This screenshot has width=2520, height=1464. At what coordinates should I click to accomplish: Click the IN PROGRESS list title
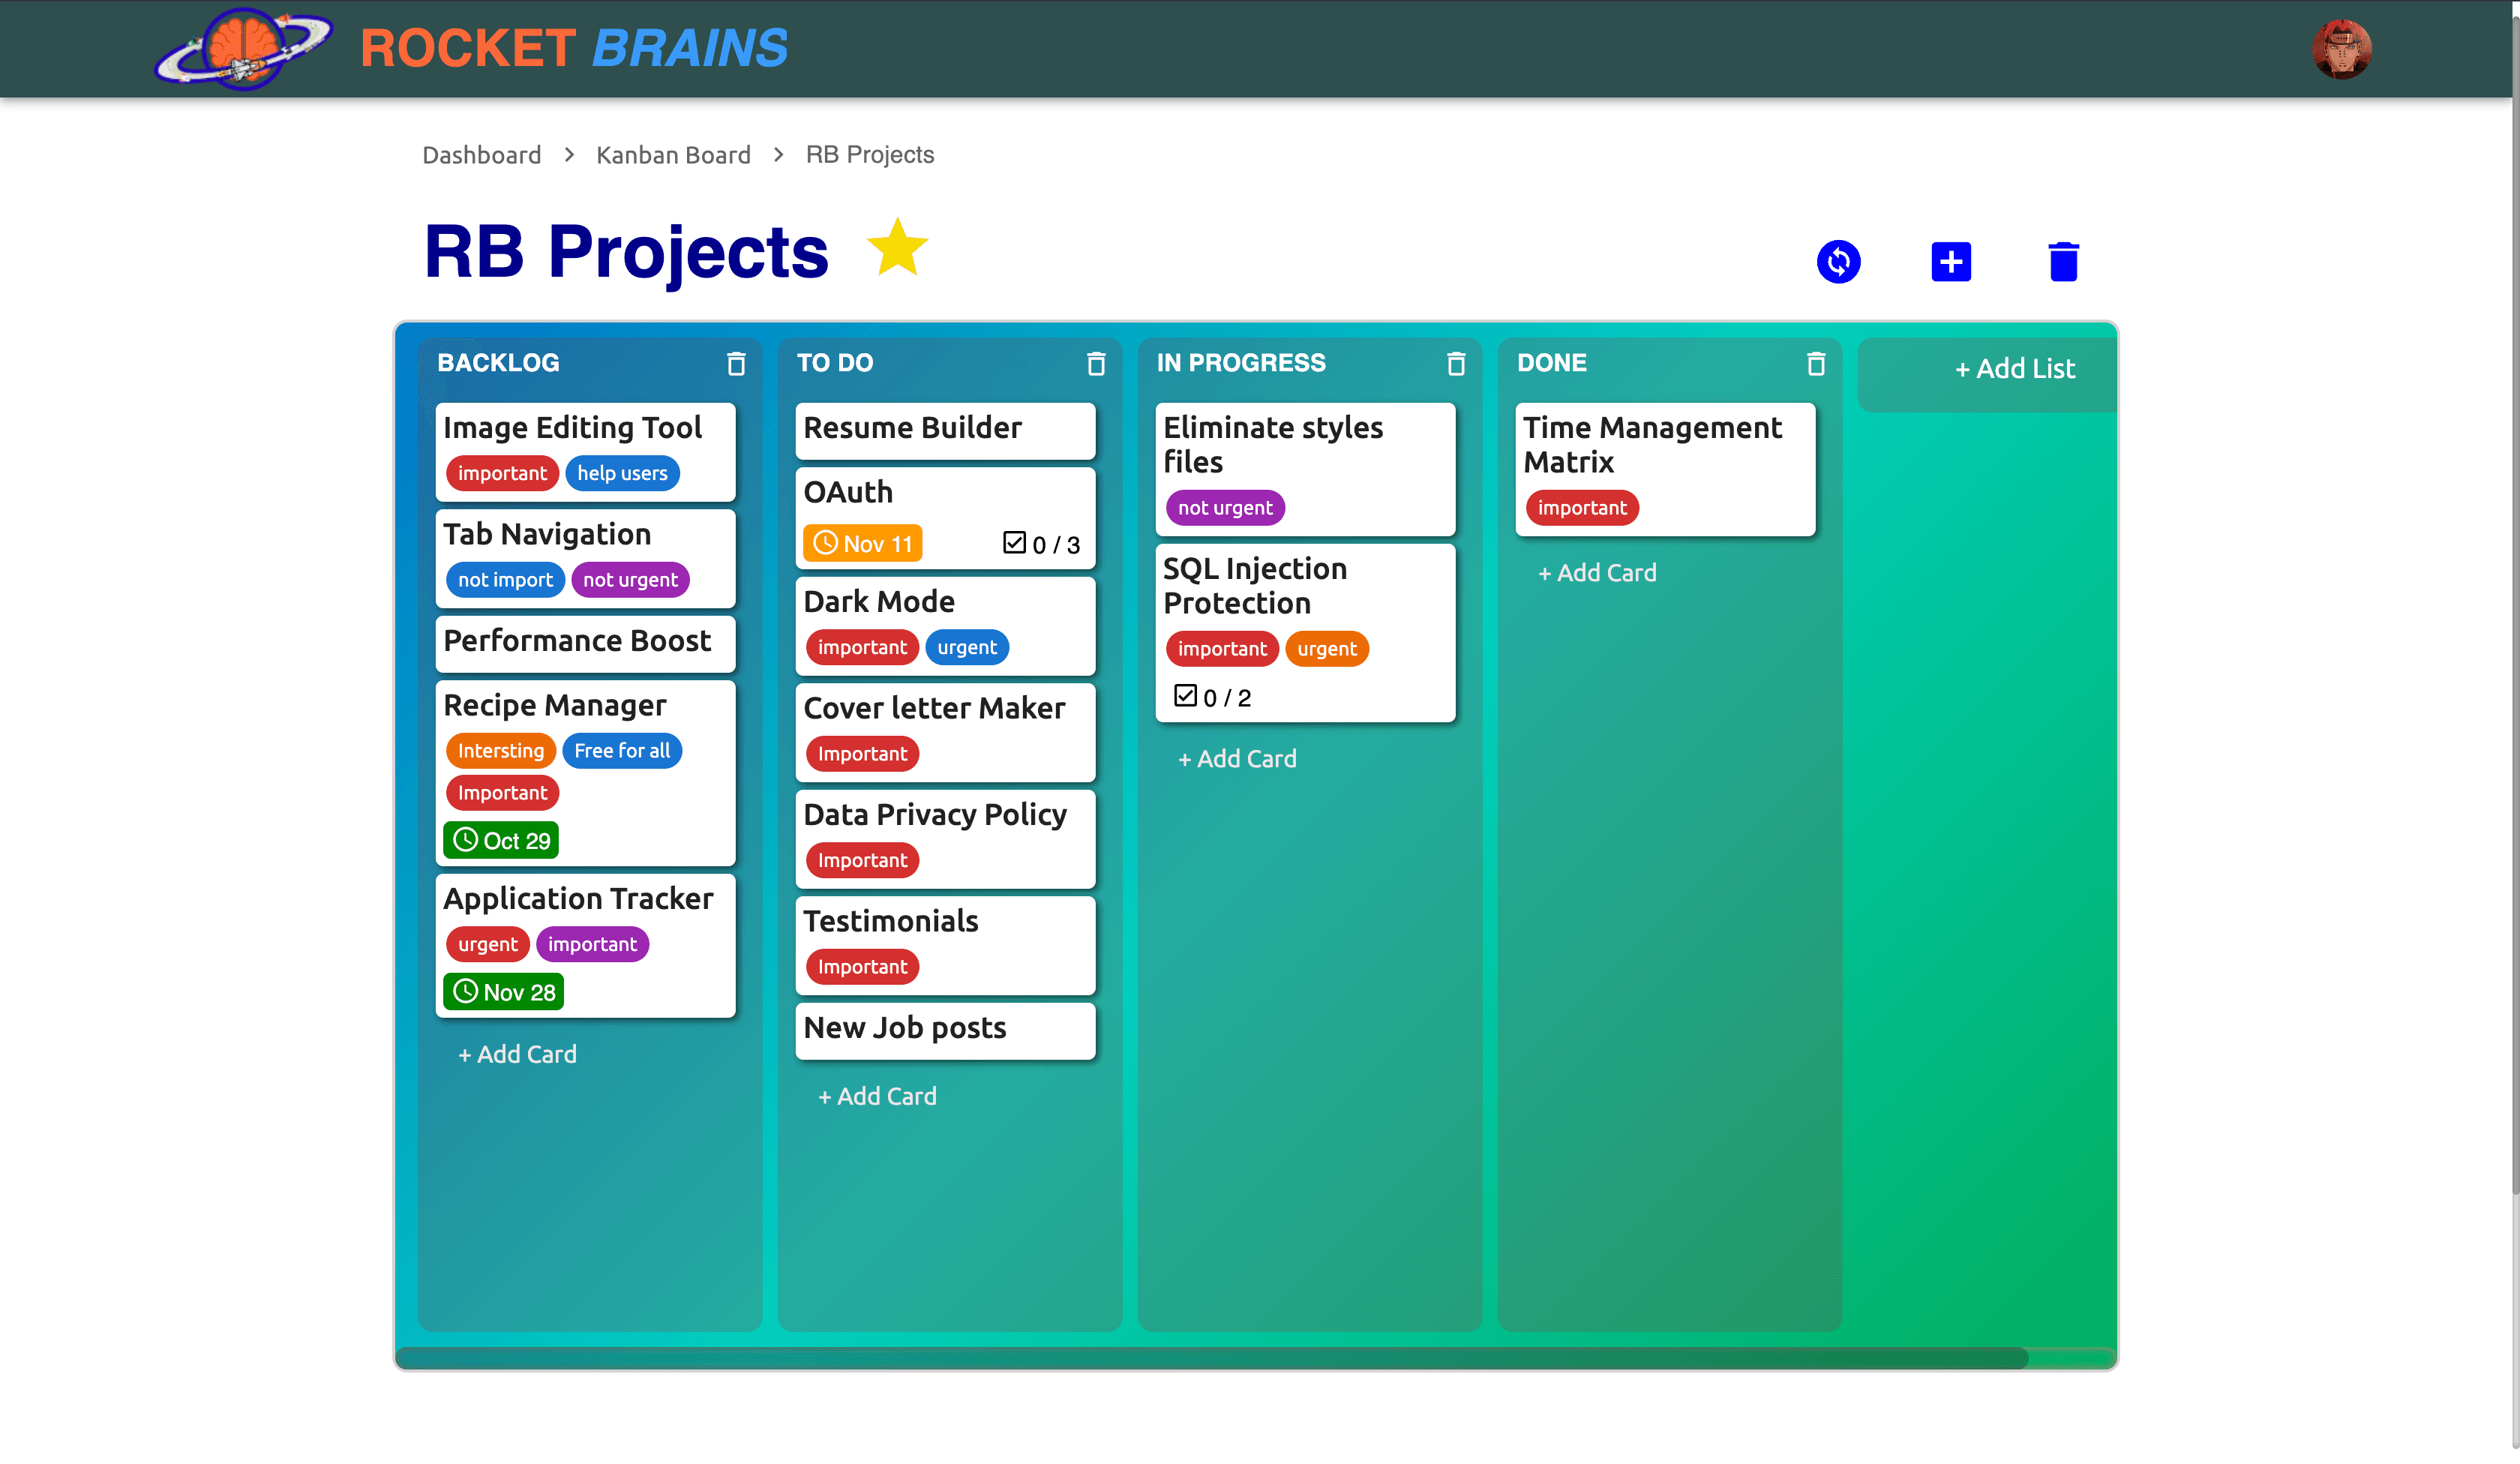click(x=1241, y=363)
